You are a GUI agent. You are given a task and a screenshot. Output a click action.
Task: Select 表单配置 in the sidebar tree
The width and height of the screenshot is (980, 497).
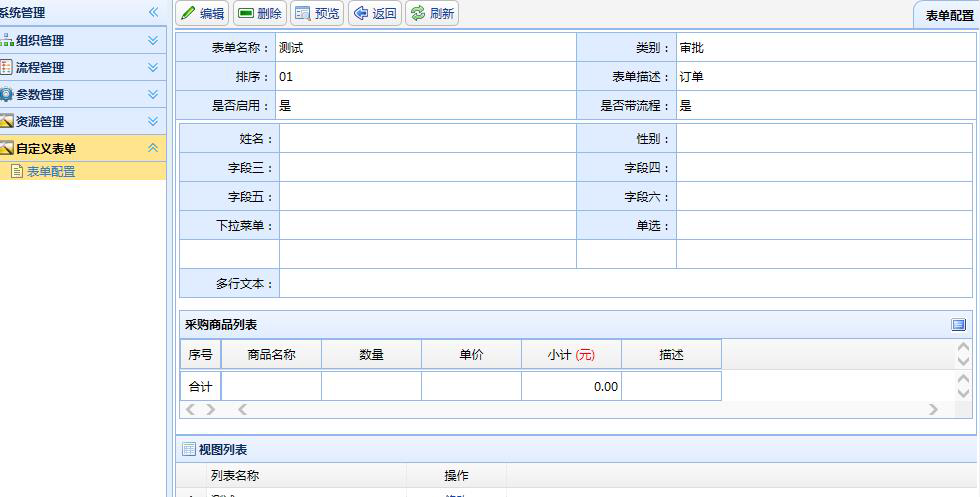(x=50, y=171)
